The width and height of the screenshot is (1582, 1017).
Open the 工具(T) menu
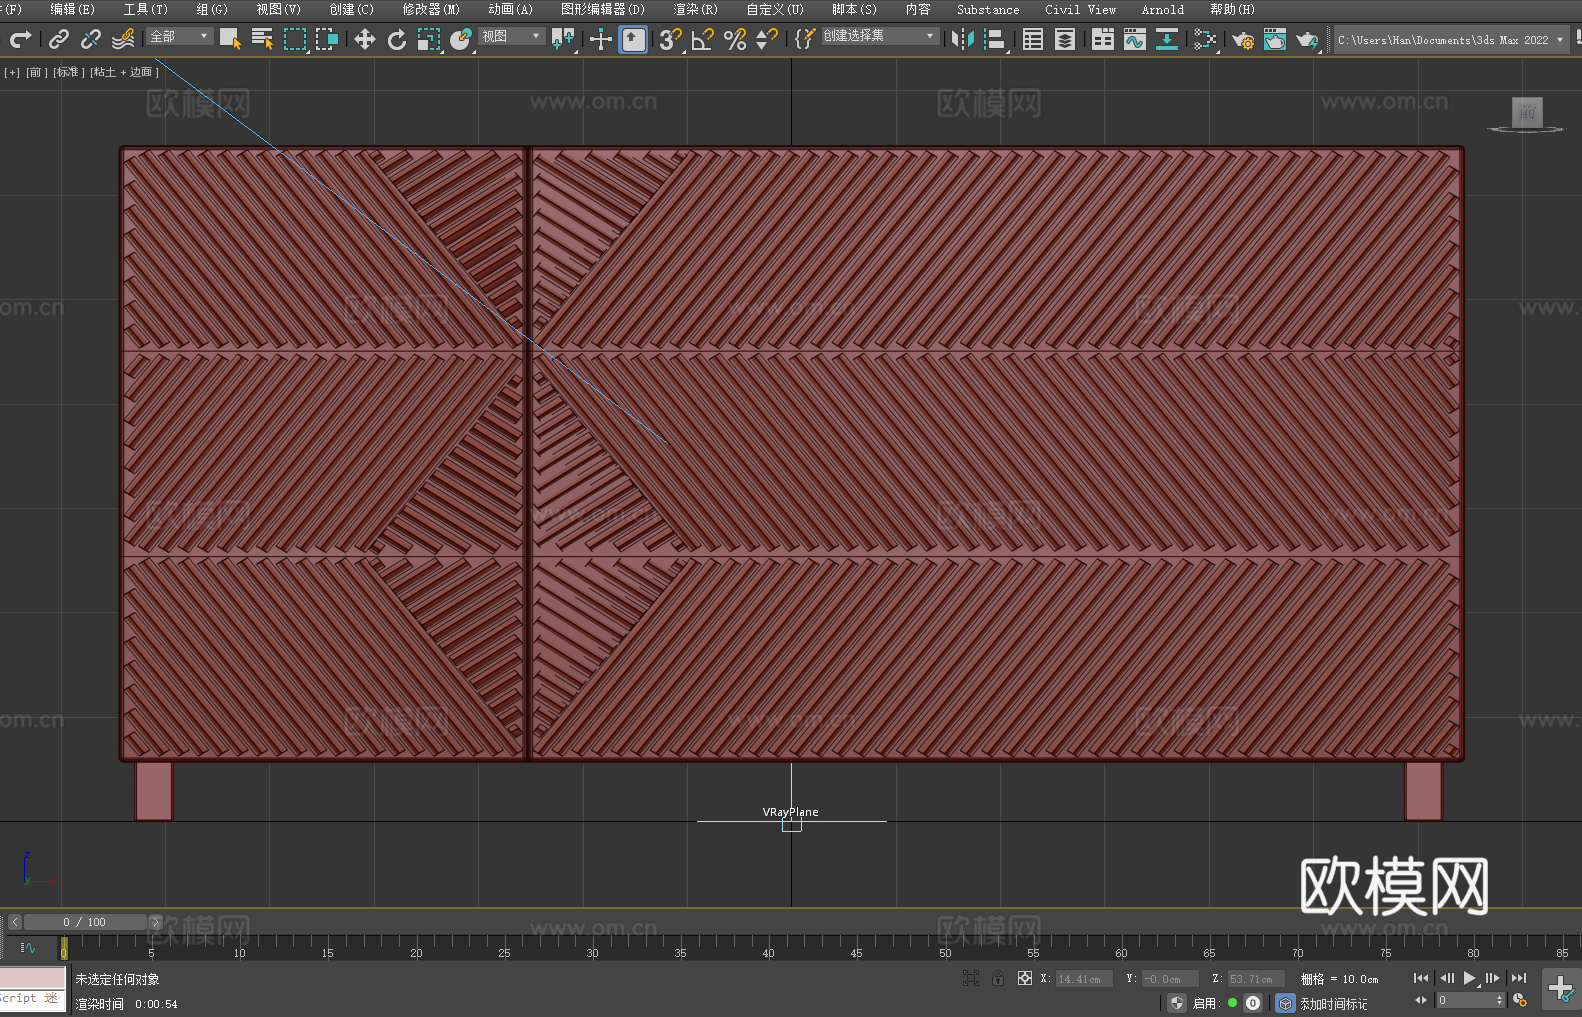(146, 9)
